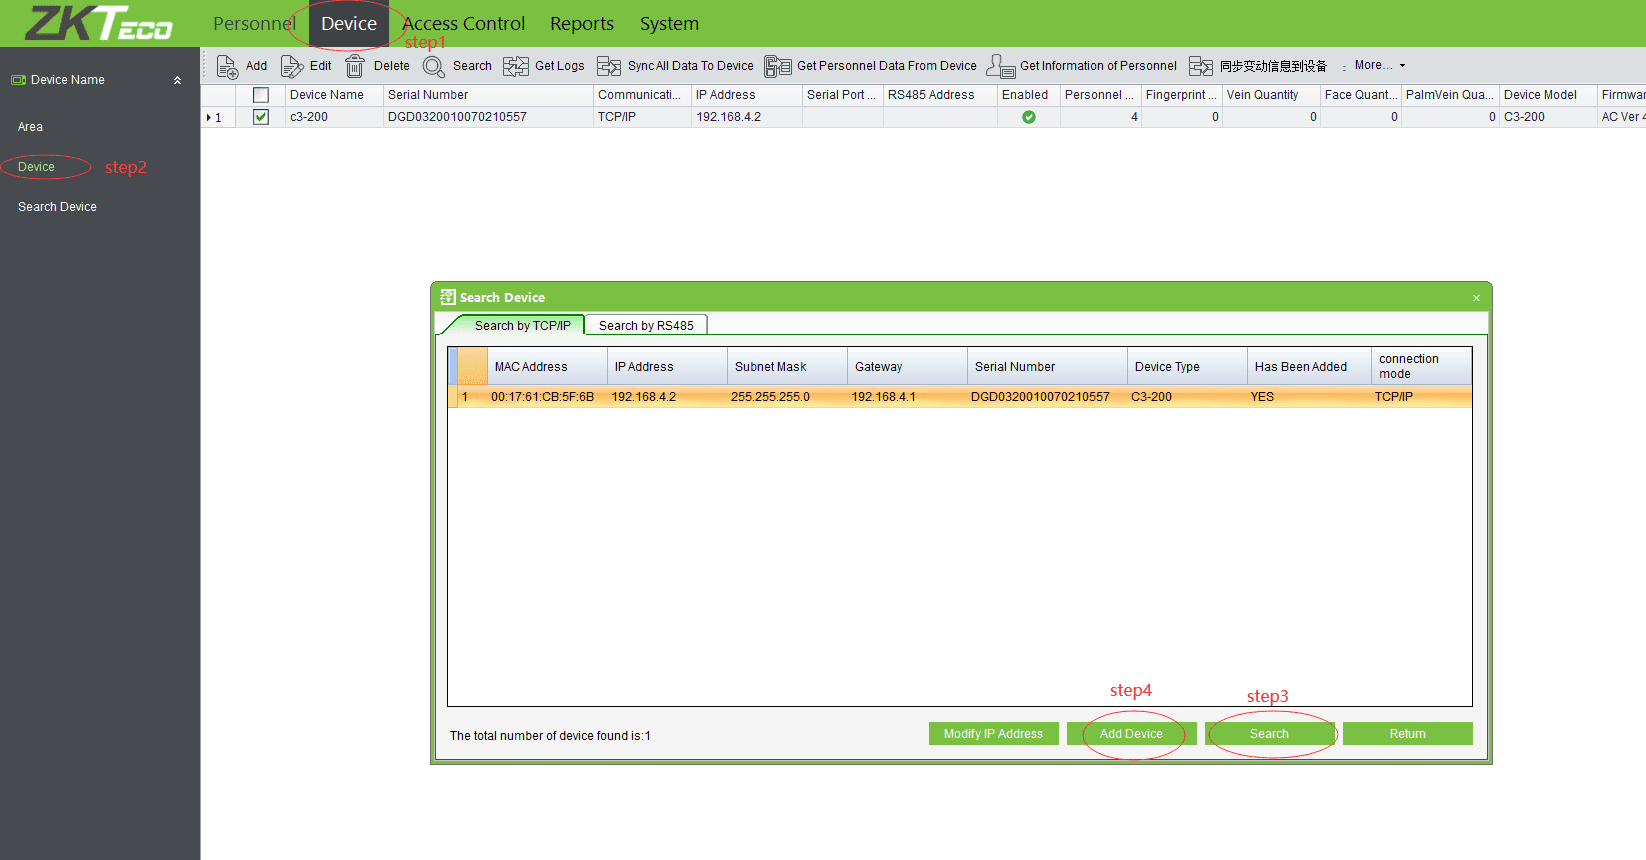Viewport: 1646px width, 860px height.
Task: Select the found device row 00:17:61:CB:5F:6B
Action: tap(542, 397)
